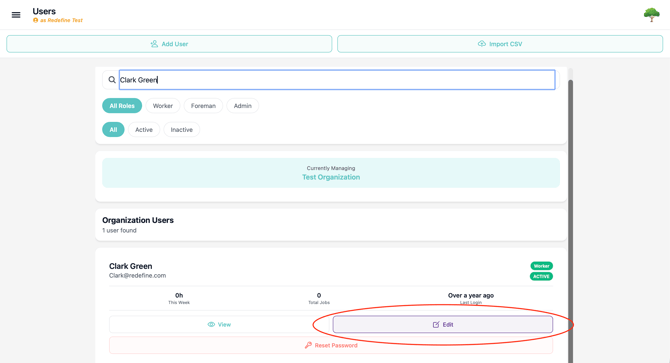Reset Clark Green's password

tap(331, 345)
